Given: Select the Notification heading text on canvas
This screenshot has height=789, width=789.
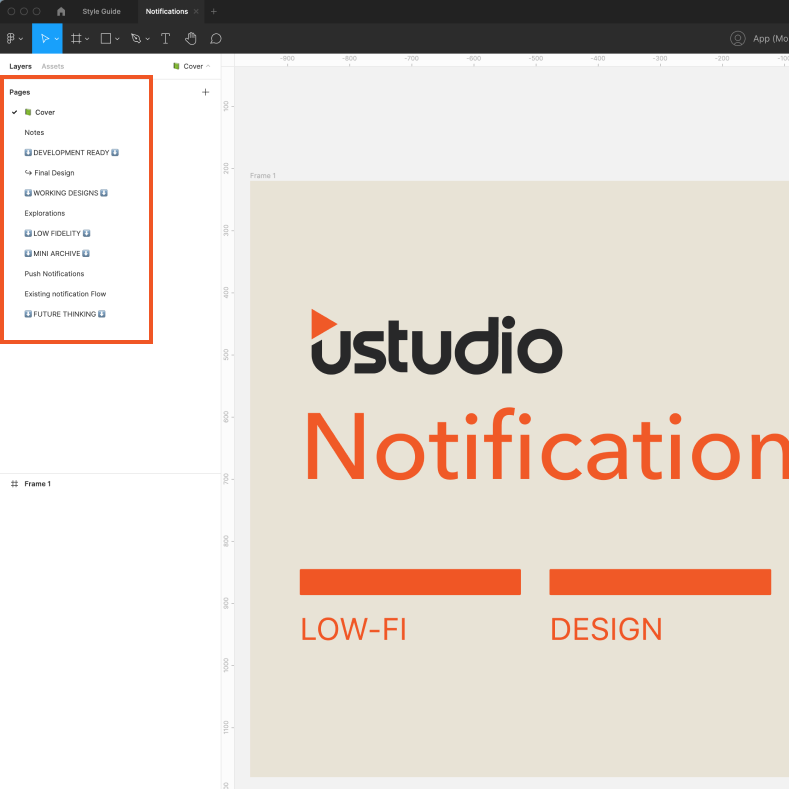Looking at the screenshot, I should click(x=547, y=446).
